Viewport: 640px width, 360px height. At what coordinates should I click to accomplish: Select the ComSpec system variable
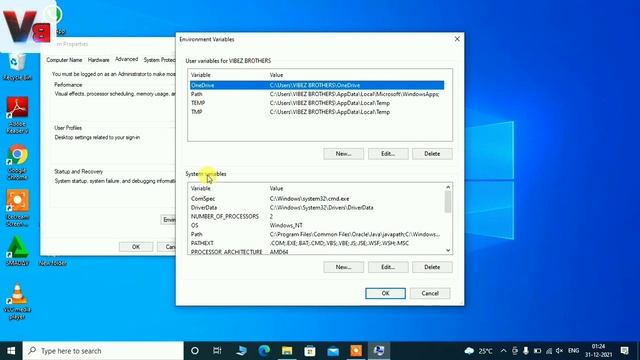point(317,199)
